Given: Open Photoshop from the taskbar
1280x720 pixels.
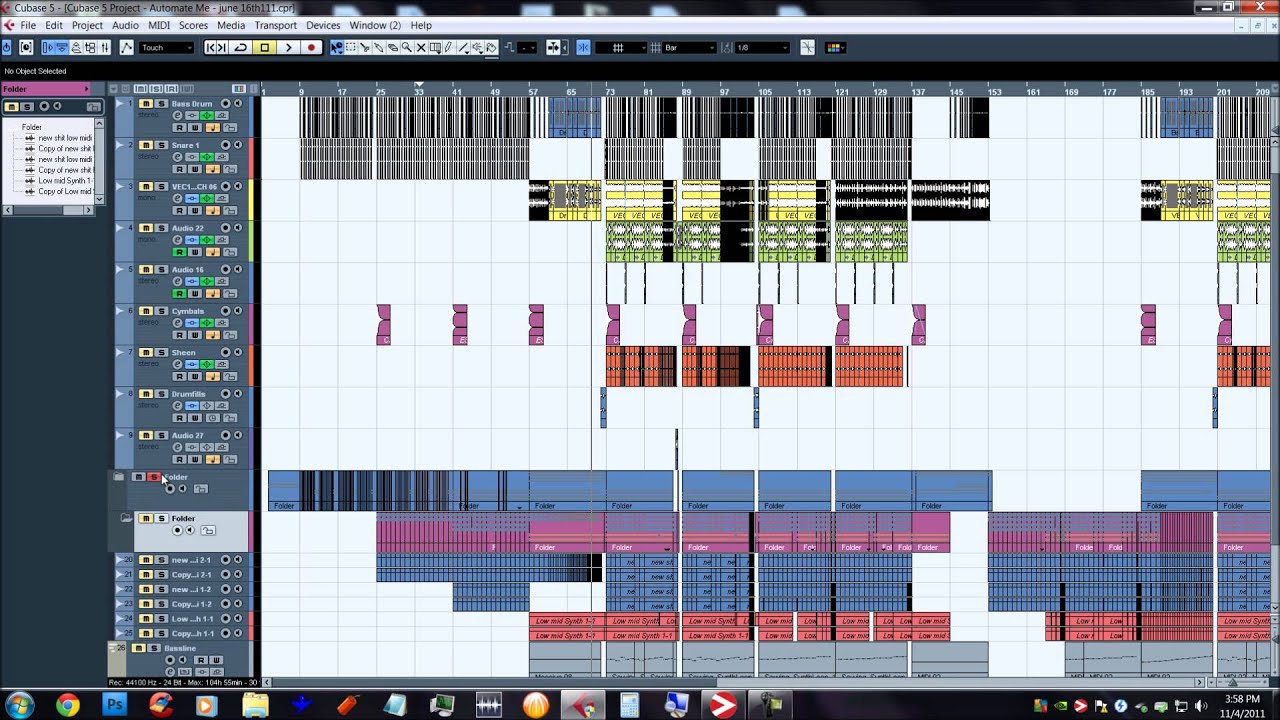Looking at the screenshot, I should click(115, 705).
